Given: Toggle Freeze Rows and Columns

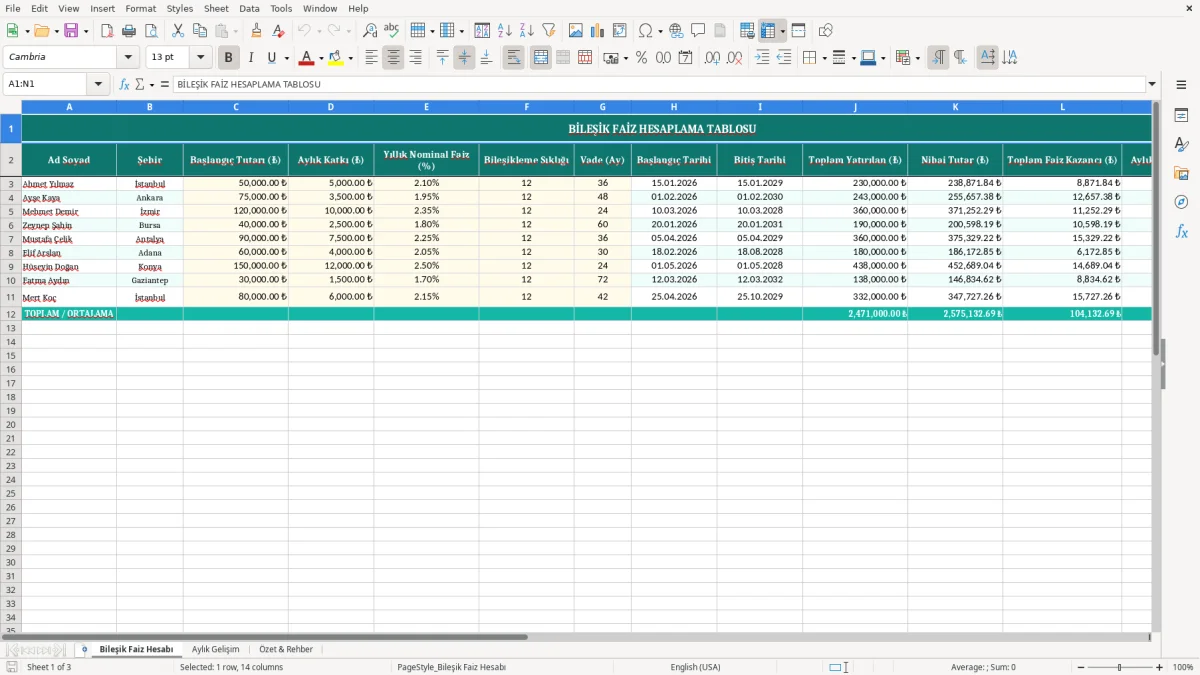Looking at the screenshot, I should (x=768, y=31).
